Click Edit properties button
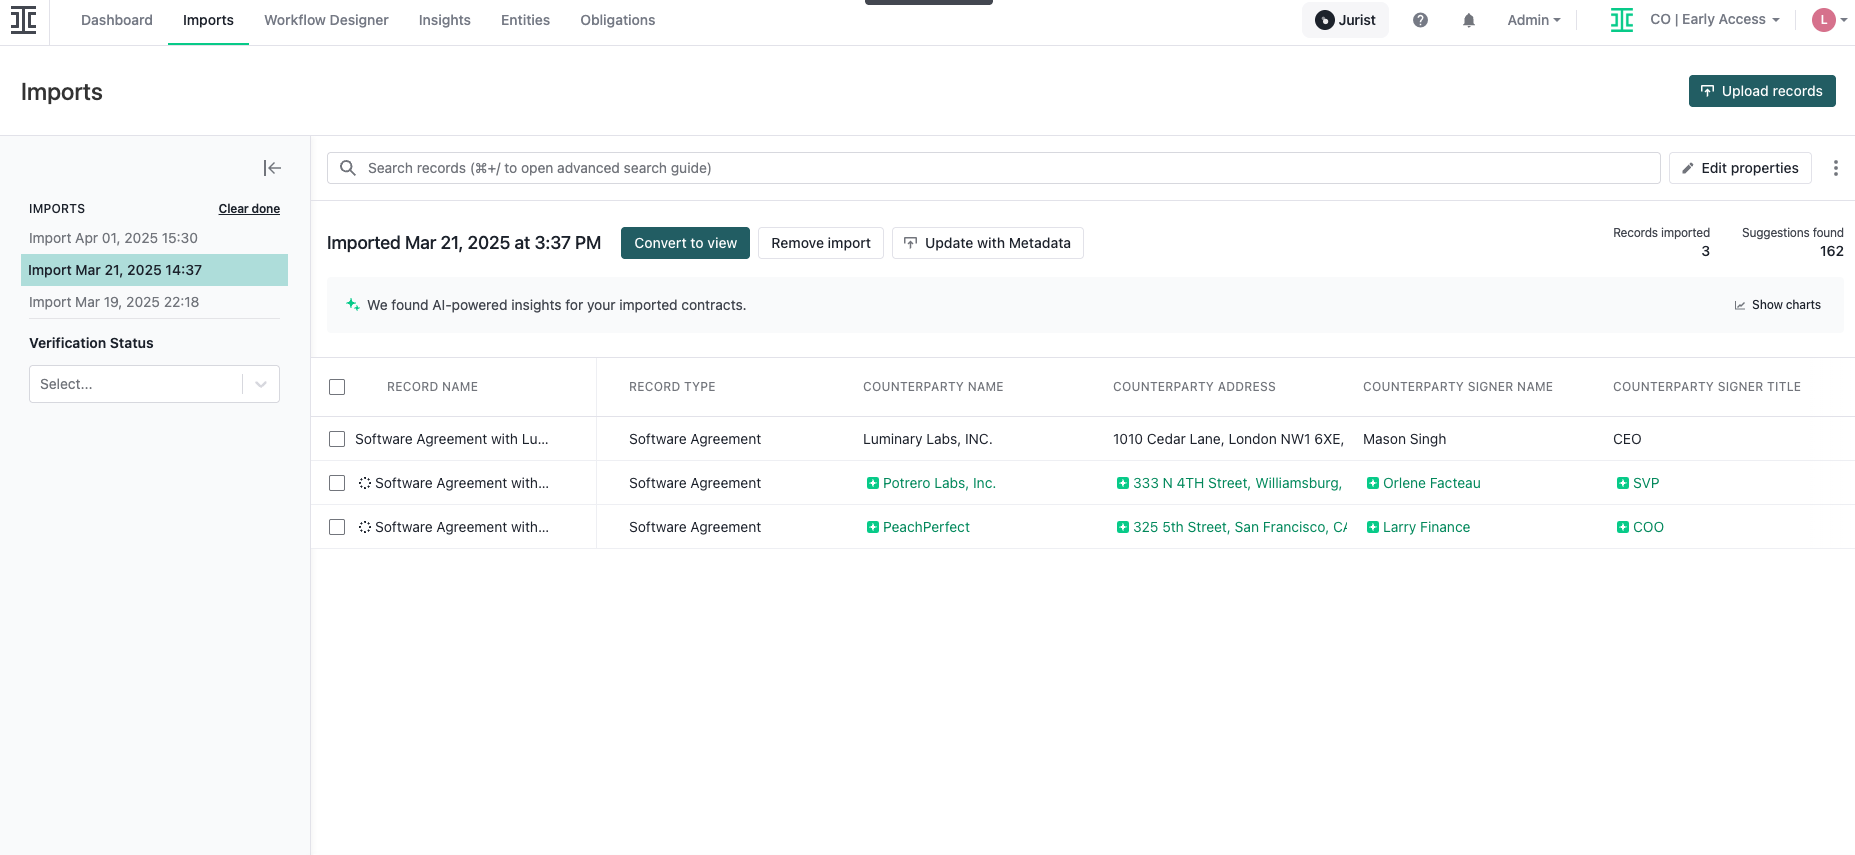 pyautogui.click(x=1740, y=168)
